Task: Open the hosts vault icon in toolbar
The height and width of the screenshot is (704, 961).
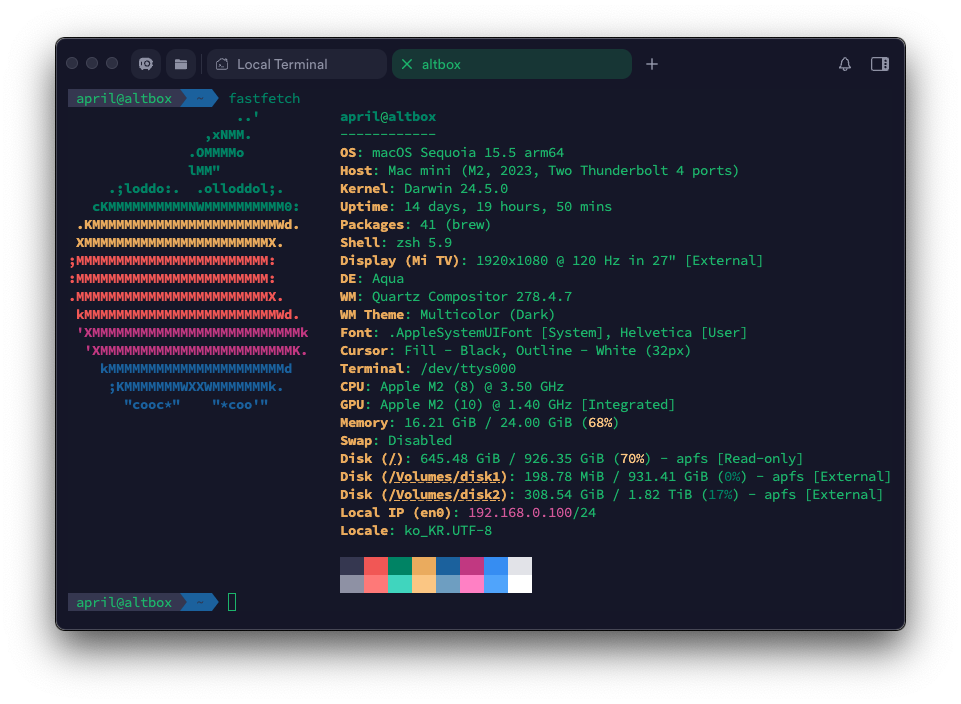Action: (x=146, y=64)
